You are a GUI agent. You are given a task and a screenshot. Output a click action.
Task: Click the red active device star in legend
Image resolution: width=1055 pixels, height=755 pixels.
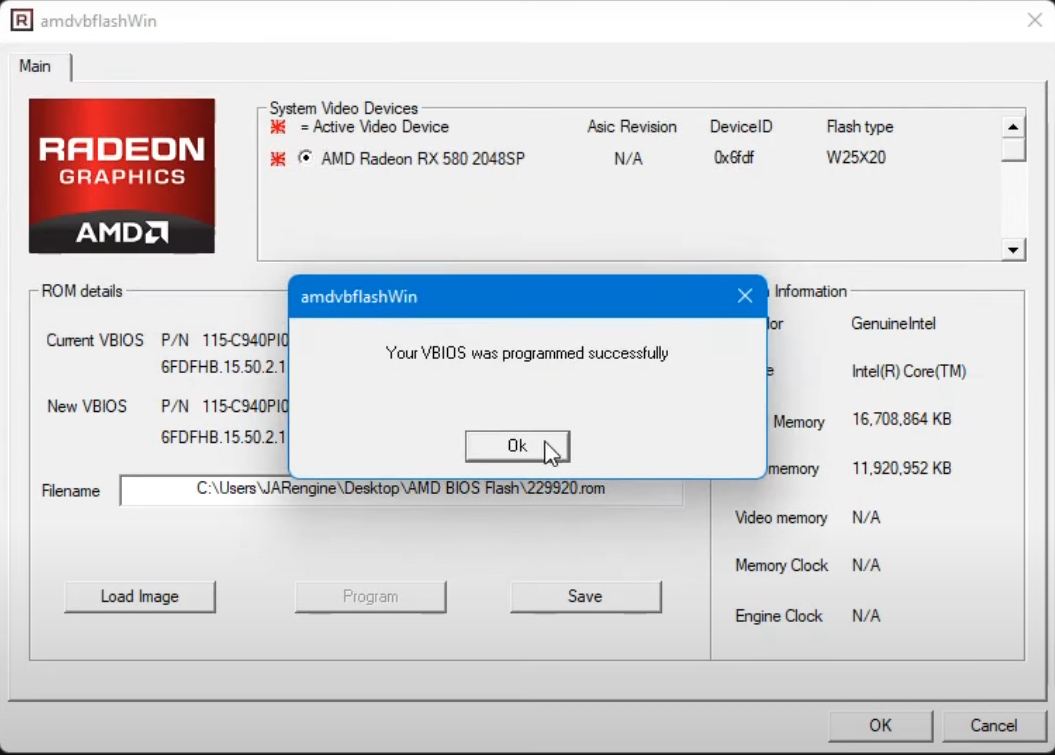tap(278, 127)
